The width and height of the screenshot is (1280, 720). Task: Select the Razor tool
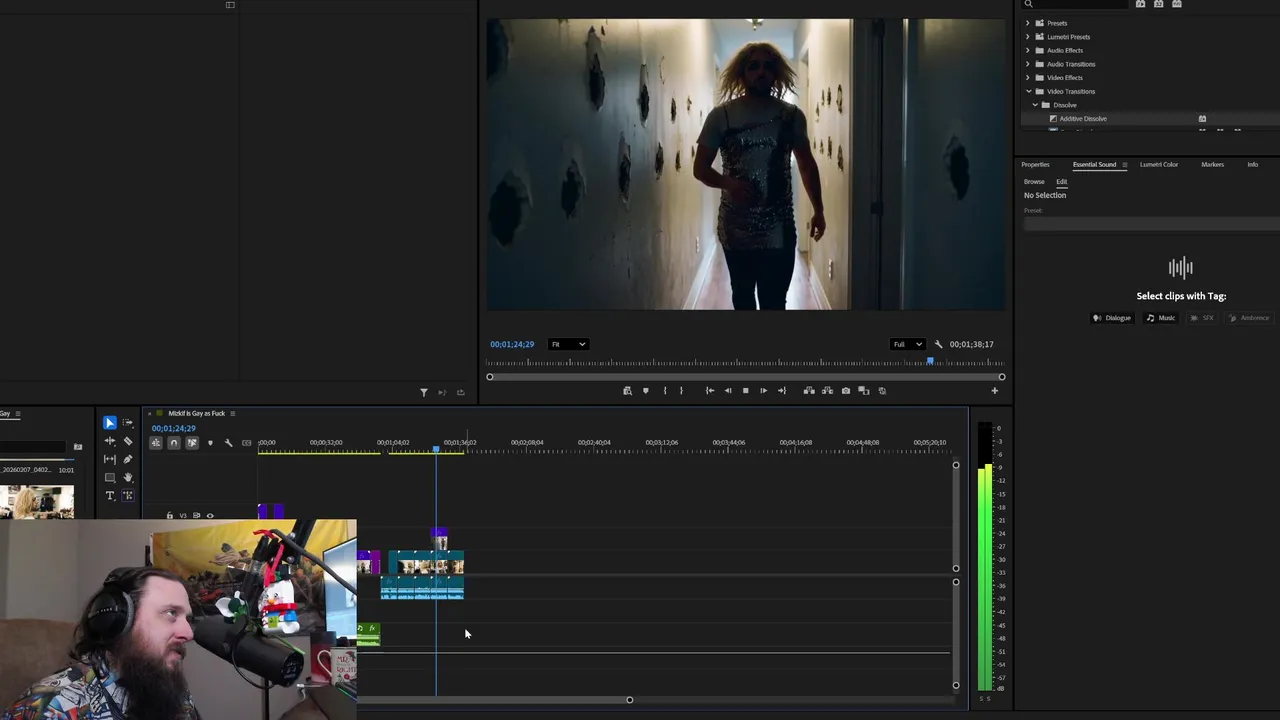[128, 441]
